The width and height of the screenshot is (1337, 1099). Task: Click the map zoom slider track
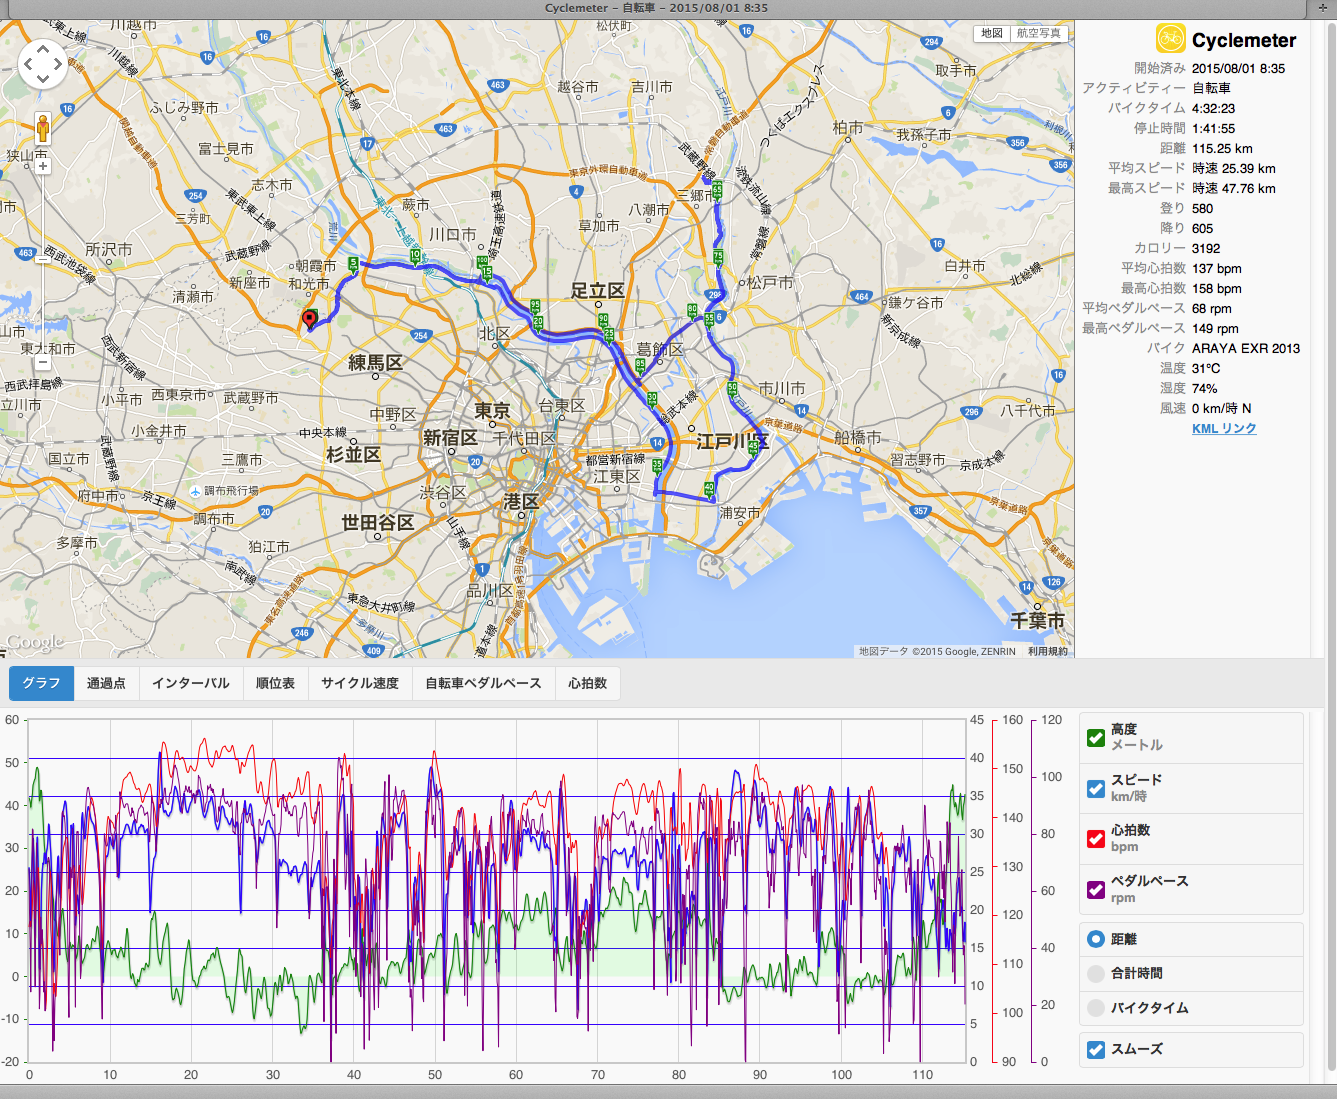click(43, 264)
